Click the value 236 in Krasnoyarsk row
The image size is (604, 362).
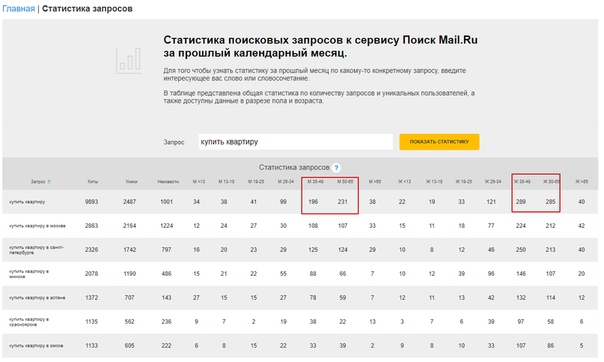click(x=166, y=322)
